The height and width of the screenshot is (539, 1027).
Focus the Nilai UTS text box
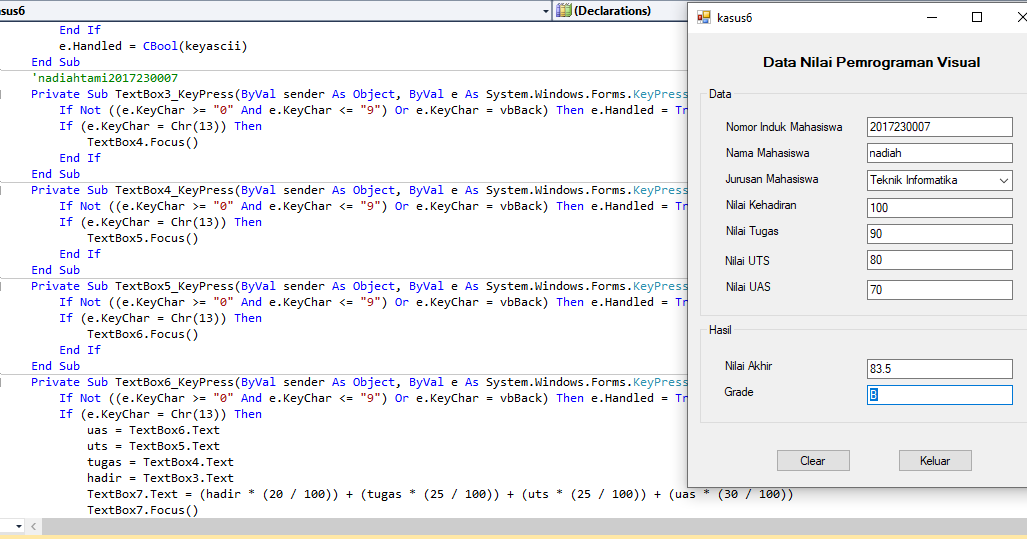(939, 261)
